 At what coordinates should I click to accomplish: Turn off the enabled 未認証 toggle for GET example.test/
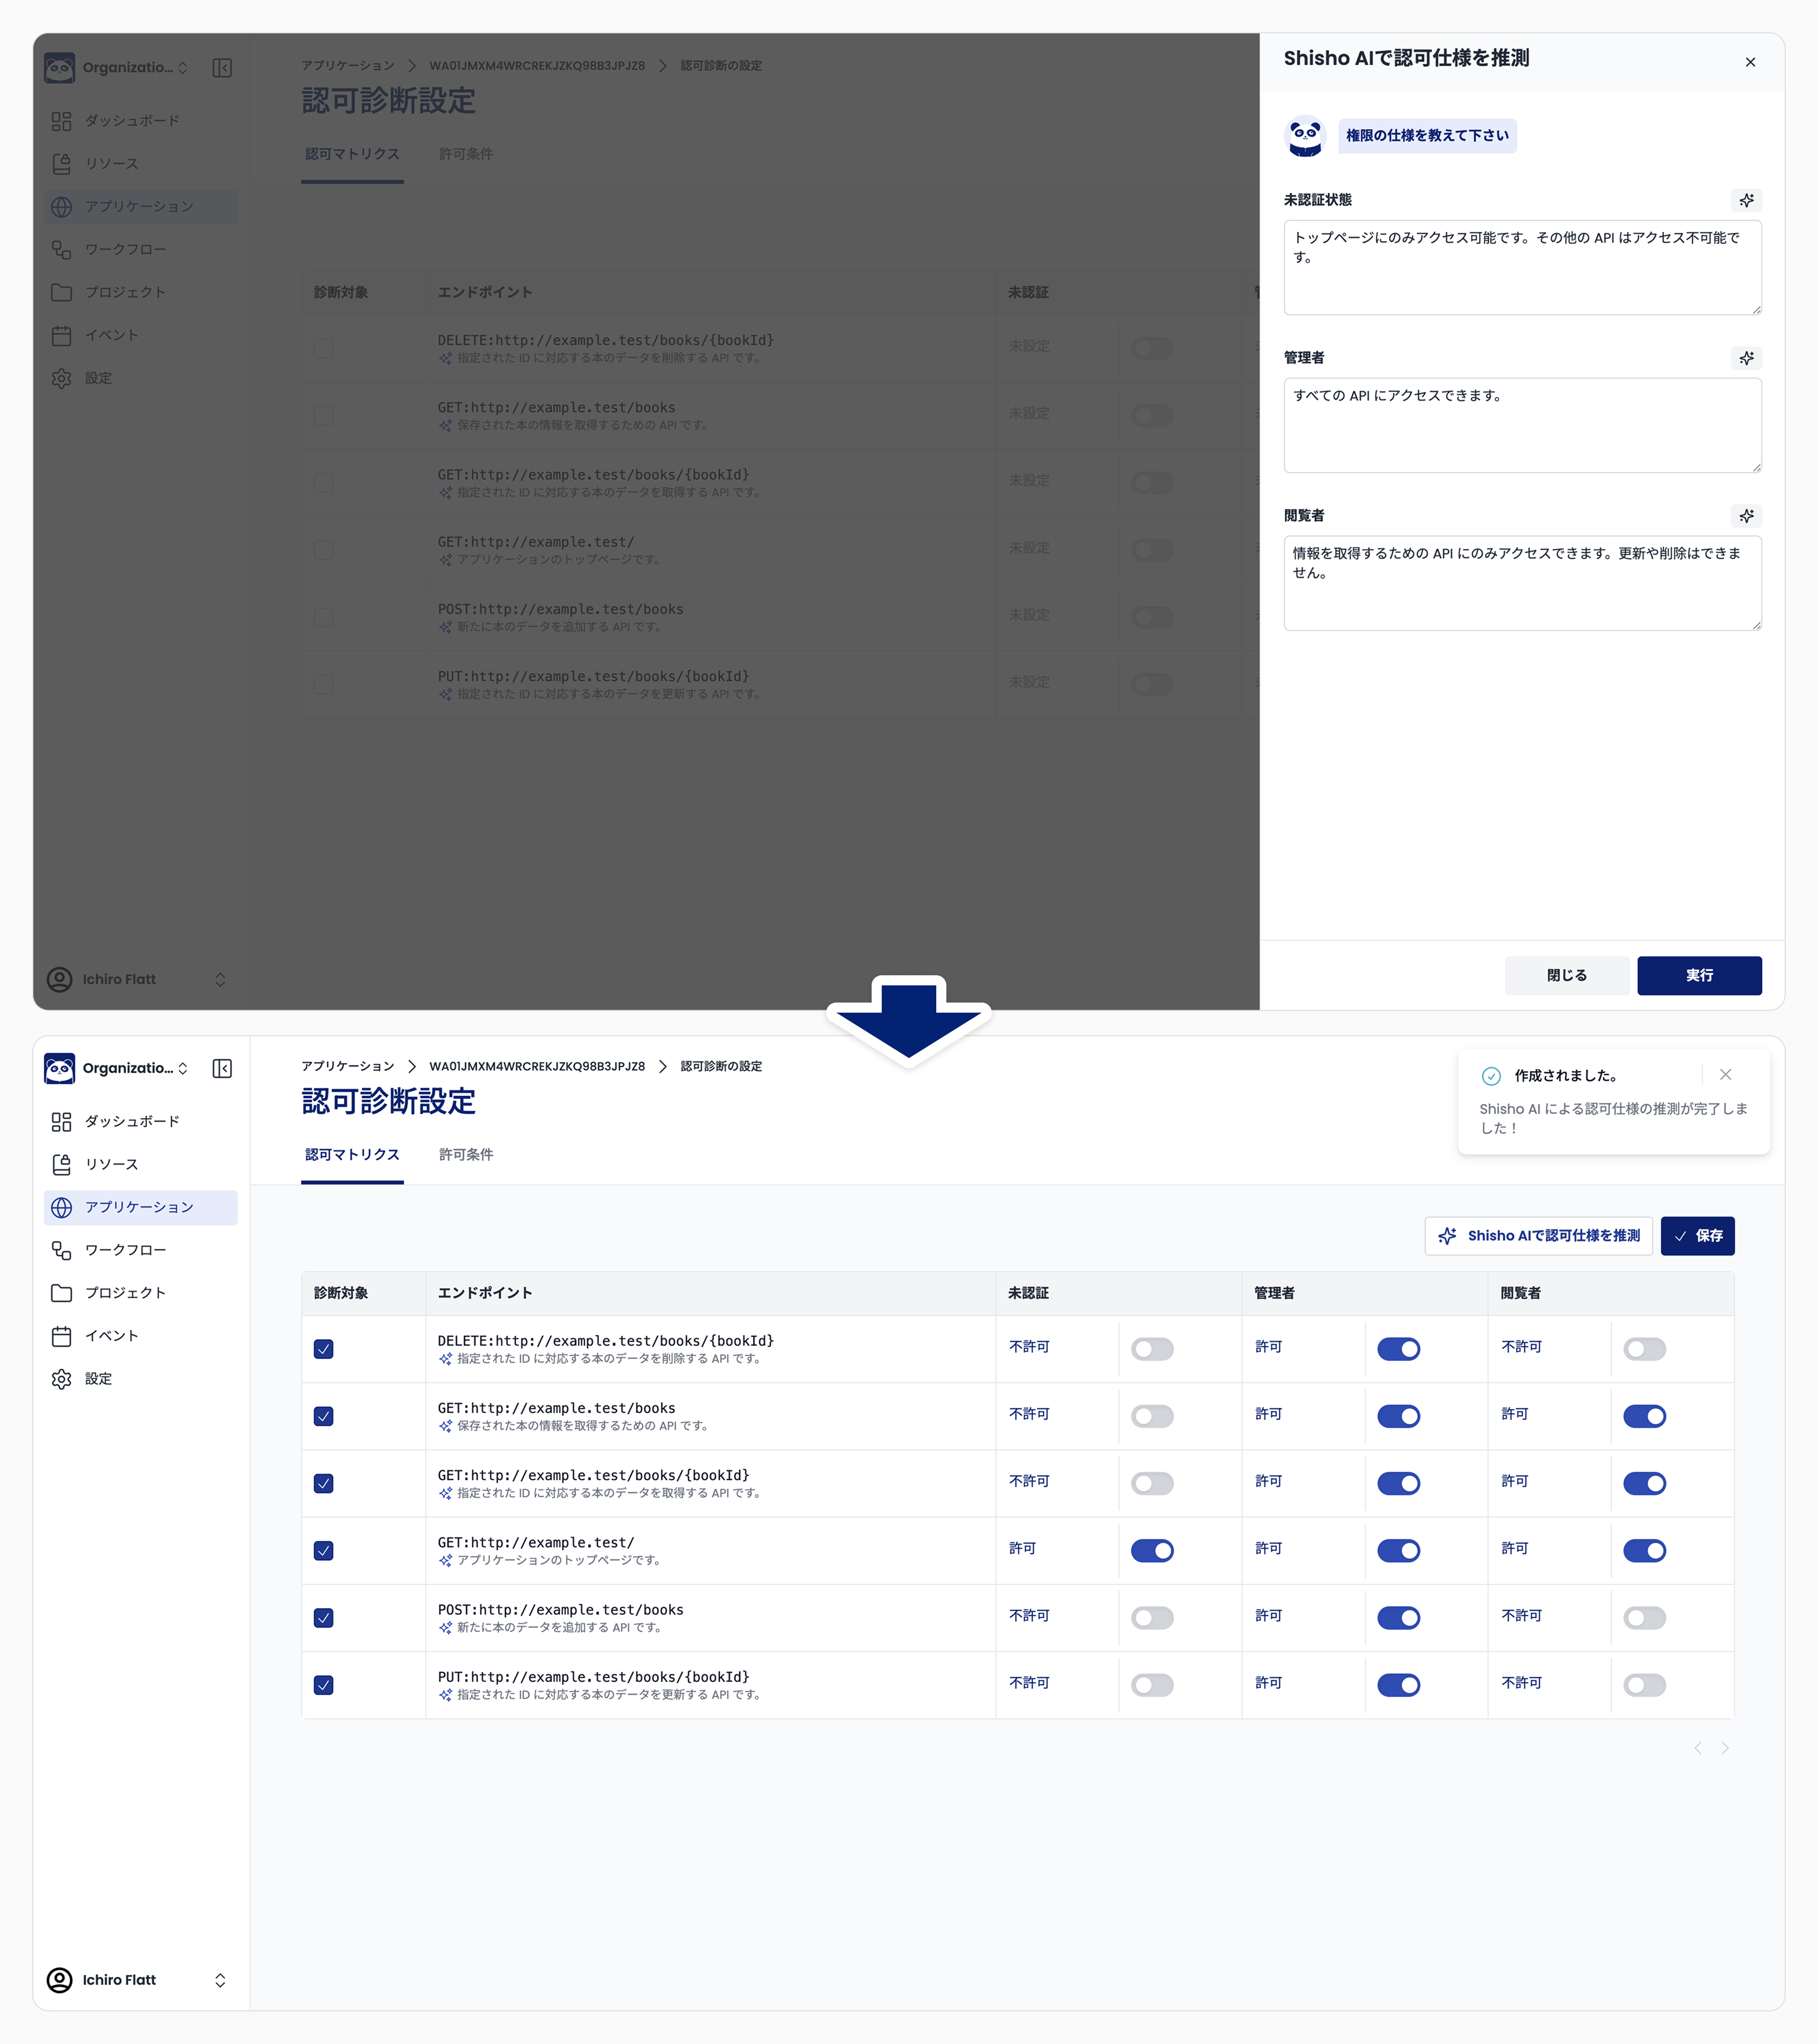tap(1152, 1551)
